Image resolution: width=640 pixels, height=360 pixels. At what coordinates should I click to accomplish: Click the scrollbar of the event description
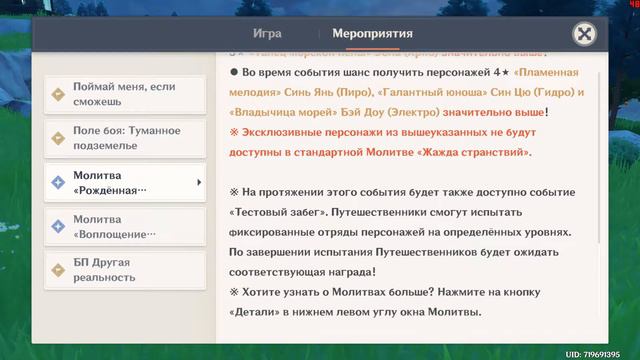(x=599, y=158)
